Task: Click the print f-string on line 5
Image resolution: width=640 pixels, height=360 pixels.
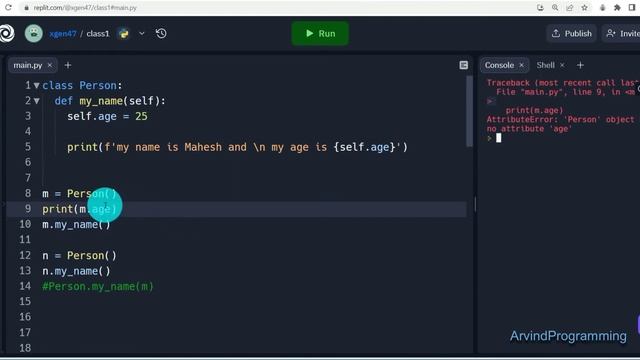Action: 237,147
